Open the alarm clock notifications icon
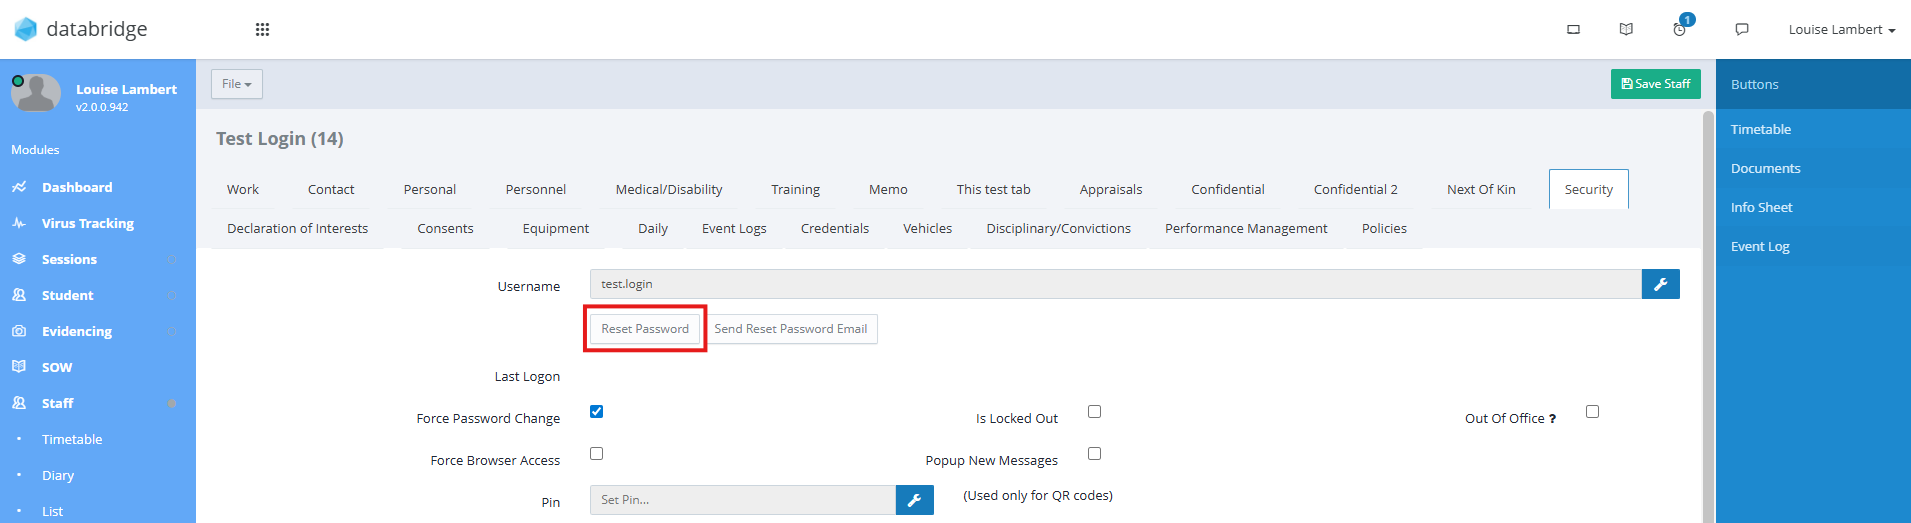 tap(1680, 29)
